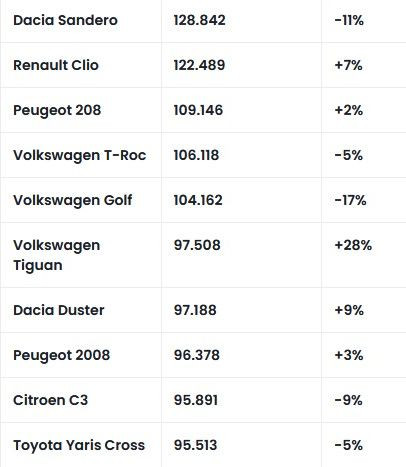
Task: Click the Renault Clio model name
Action: [56, 65]
